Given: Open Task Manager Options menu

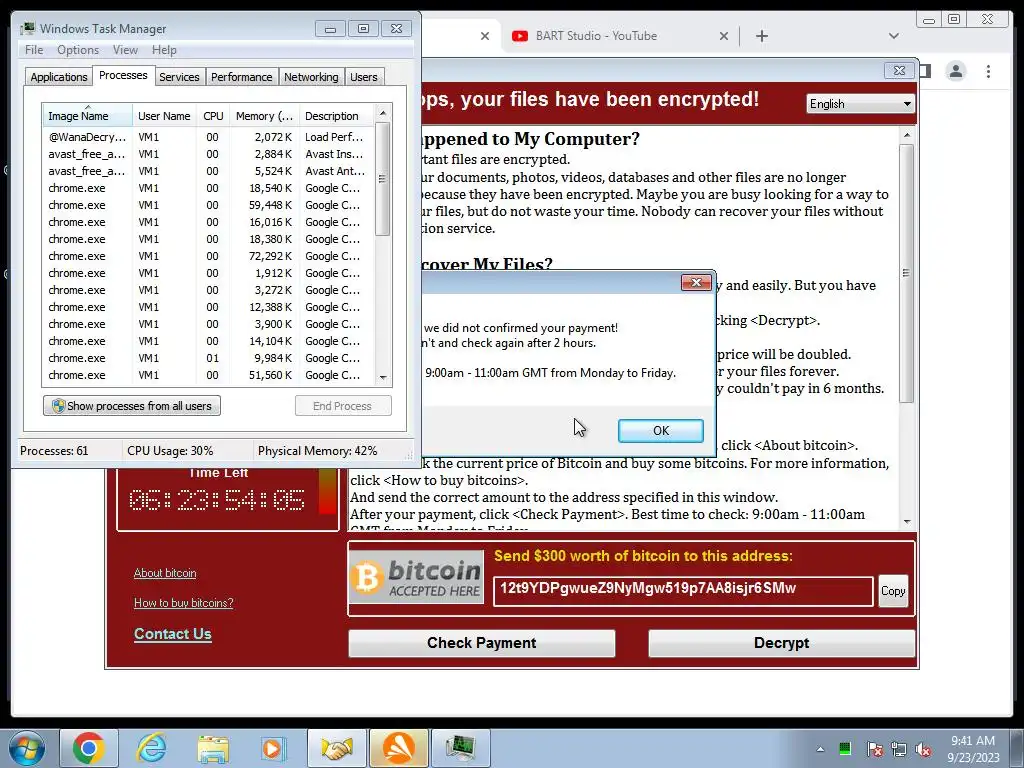Looking at the screenshot, I should click(x=78, y=50).
